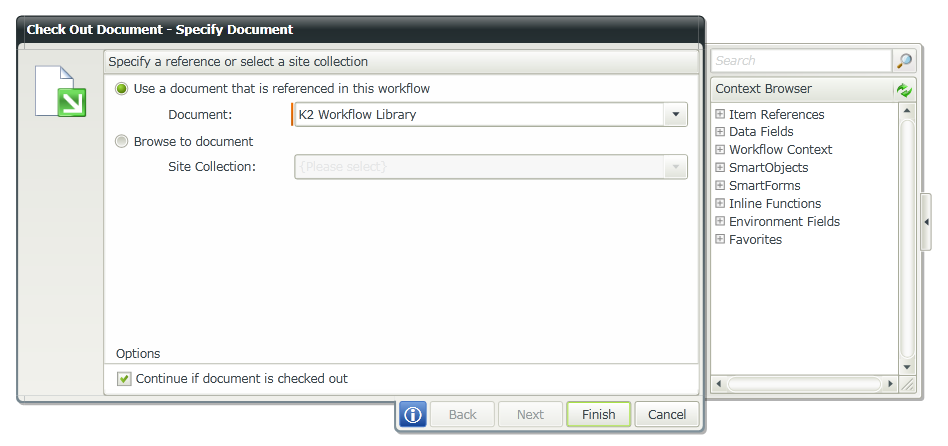Expand the Workflow Context node
Image resolution: width=948 pixels, height=446 pixels.
pyautogui.click(x=720, y=150)
